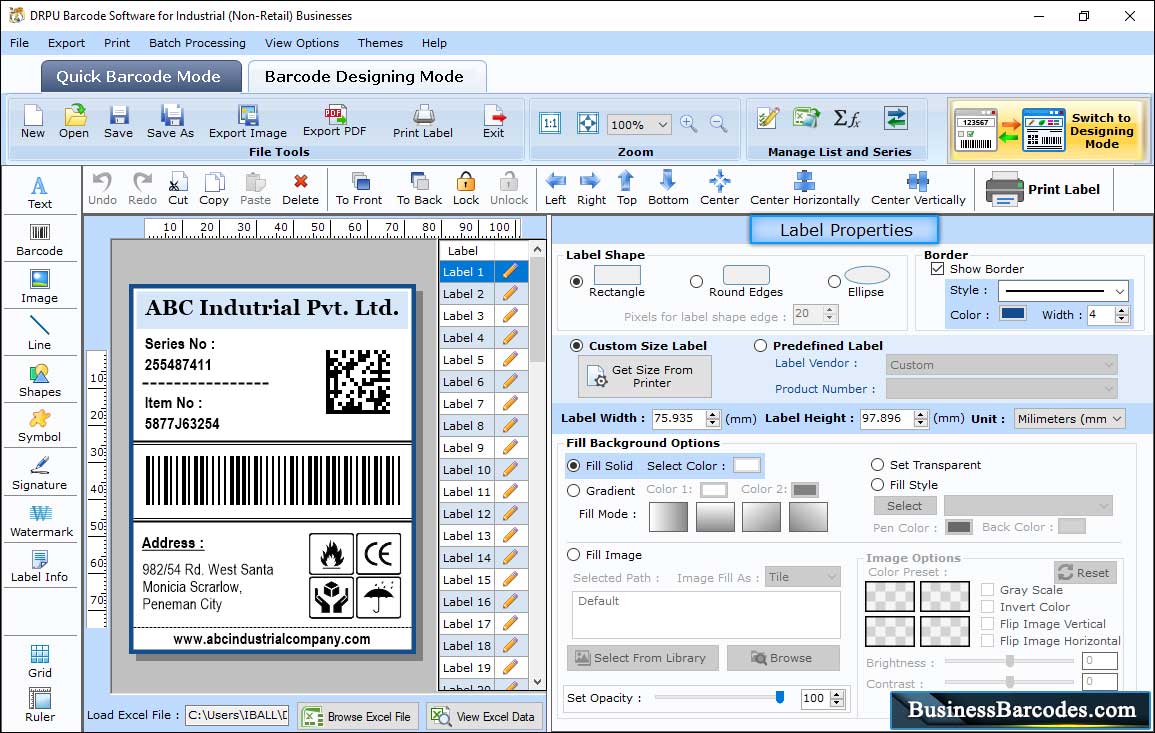1155x733 pixels.
Task: Add a Signature element
Action: click(40, 473)
